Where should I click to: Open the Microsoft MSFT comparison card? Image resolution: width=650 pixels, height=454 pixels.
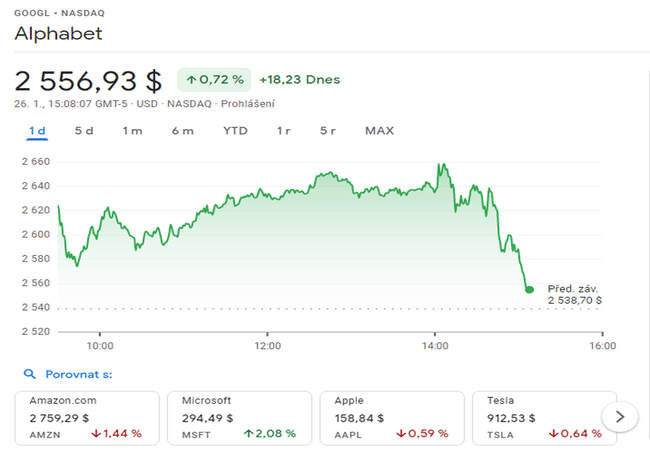pyautogui.click(x=240, y=417)
